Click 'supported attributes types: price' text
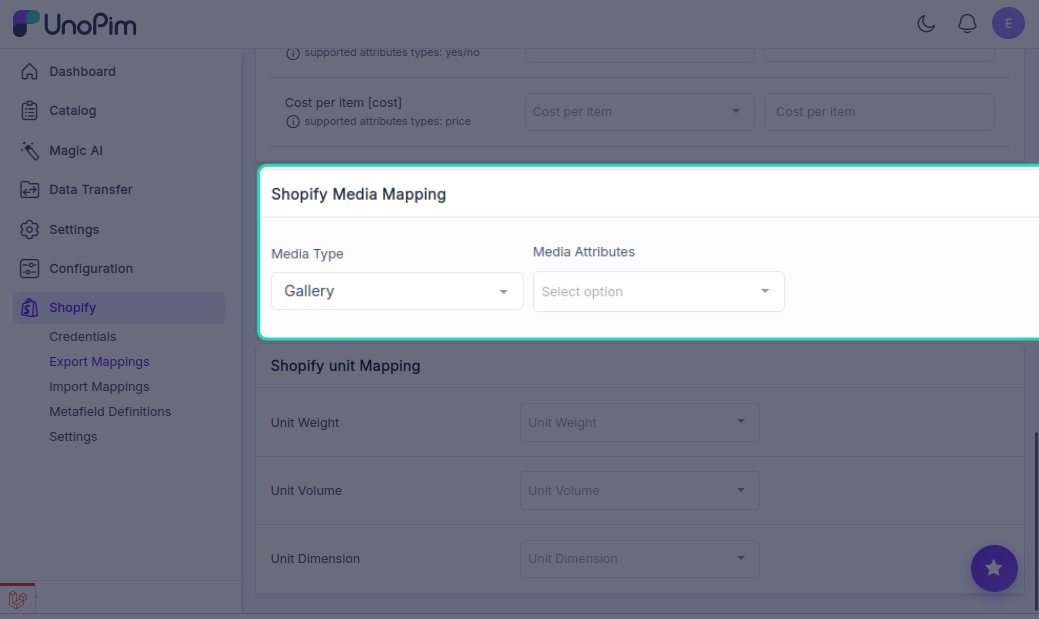 [388, 121]
